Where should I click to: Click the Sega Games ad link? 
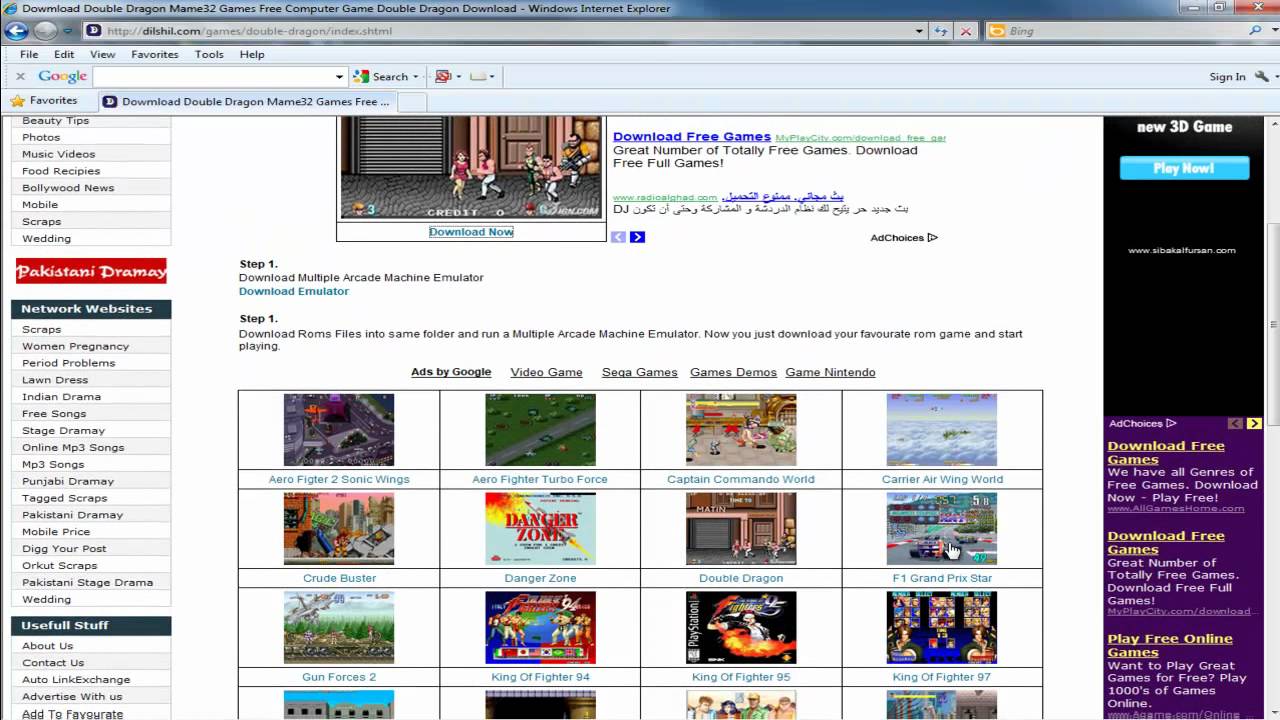pos(640,372)
